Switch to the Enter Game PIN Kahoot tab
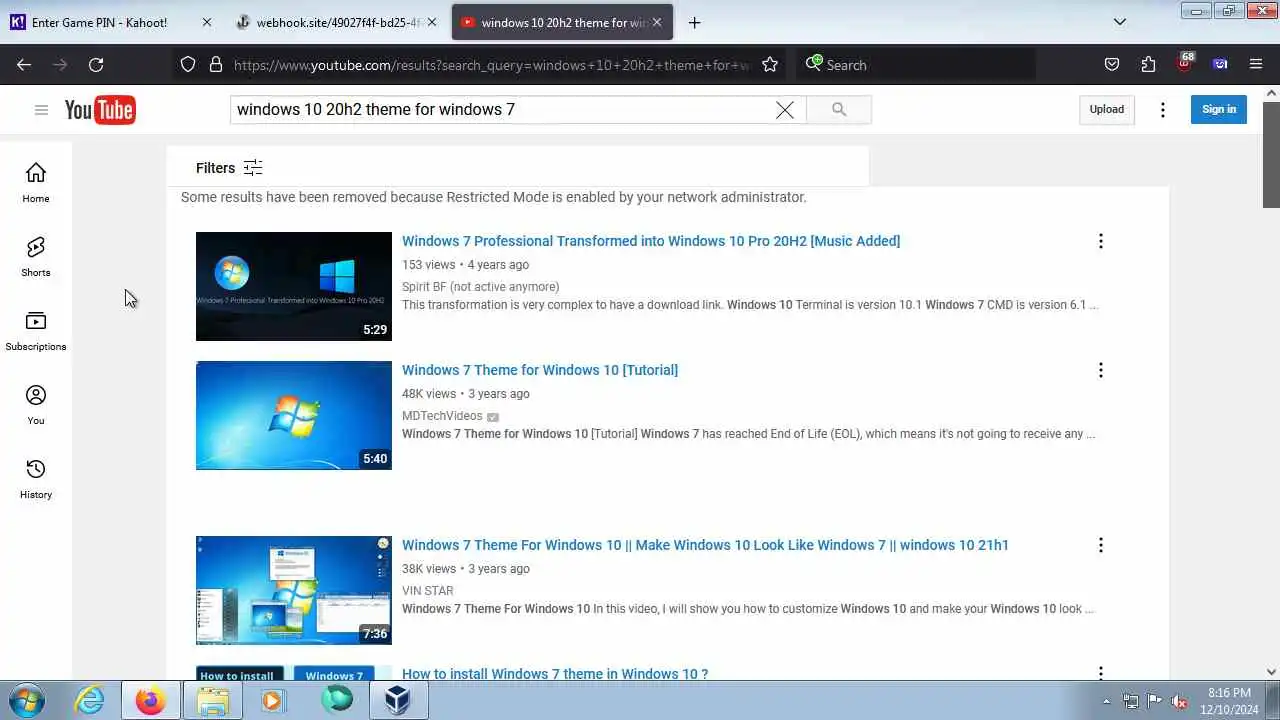 [98, 22]
